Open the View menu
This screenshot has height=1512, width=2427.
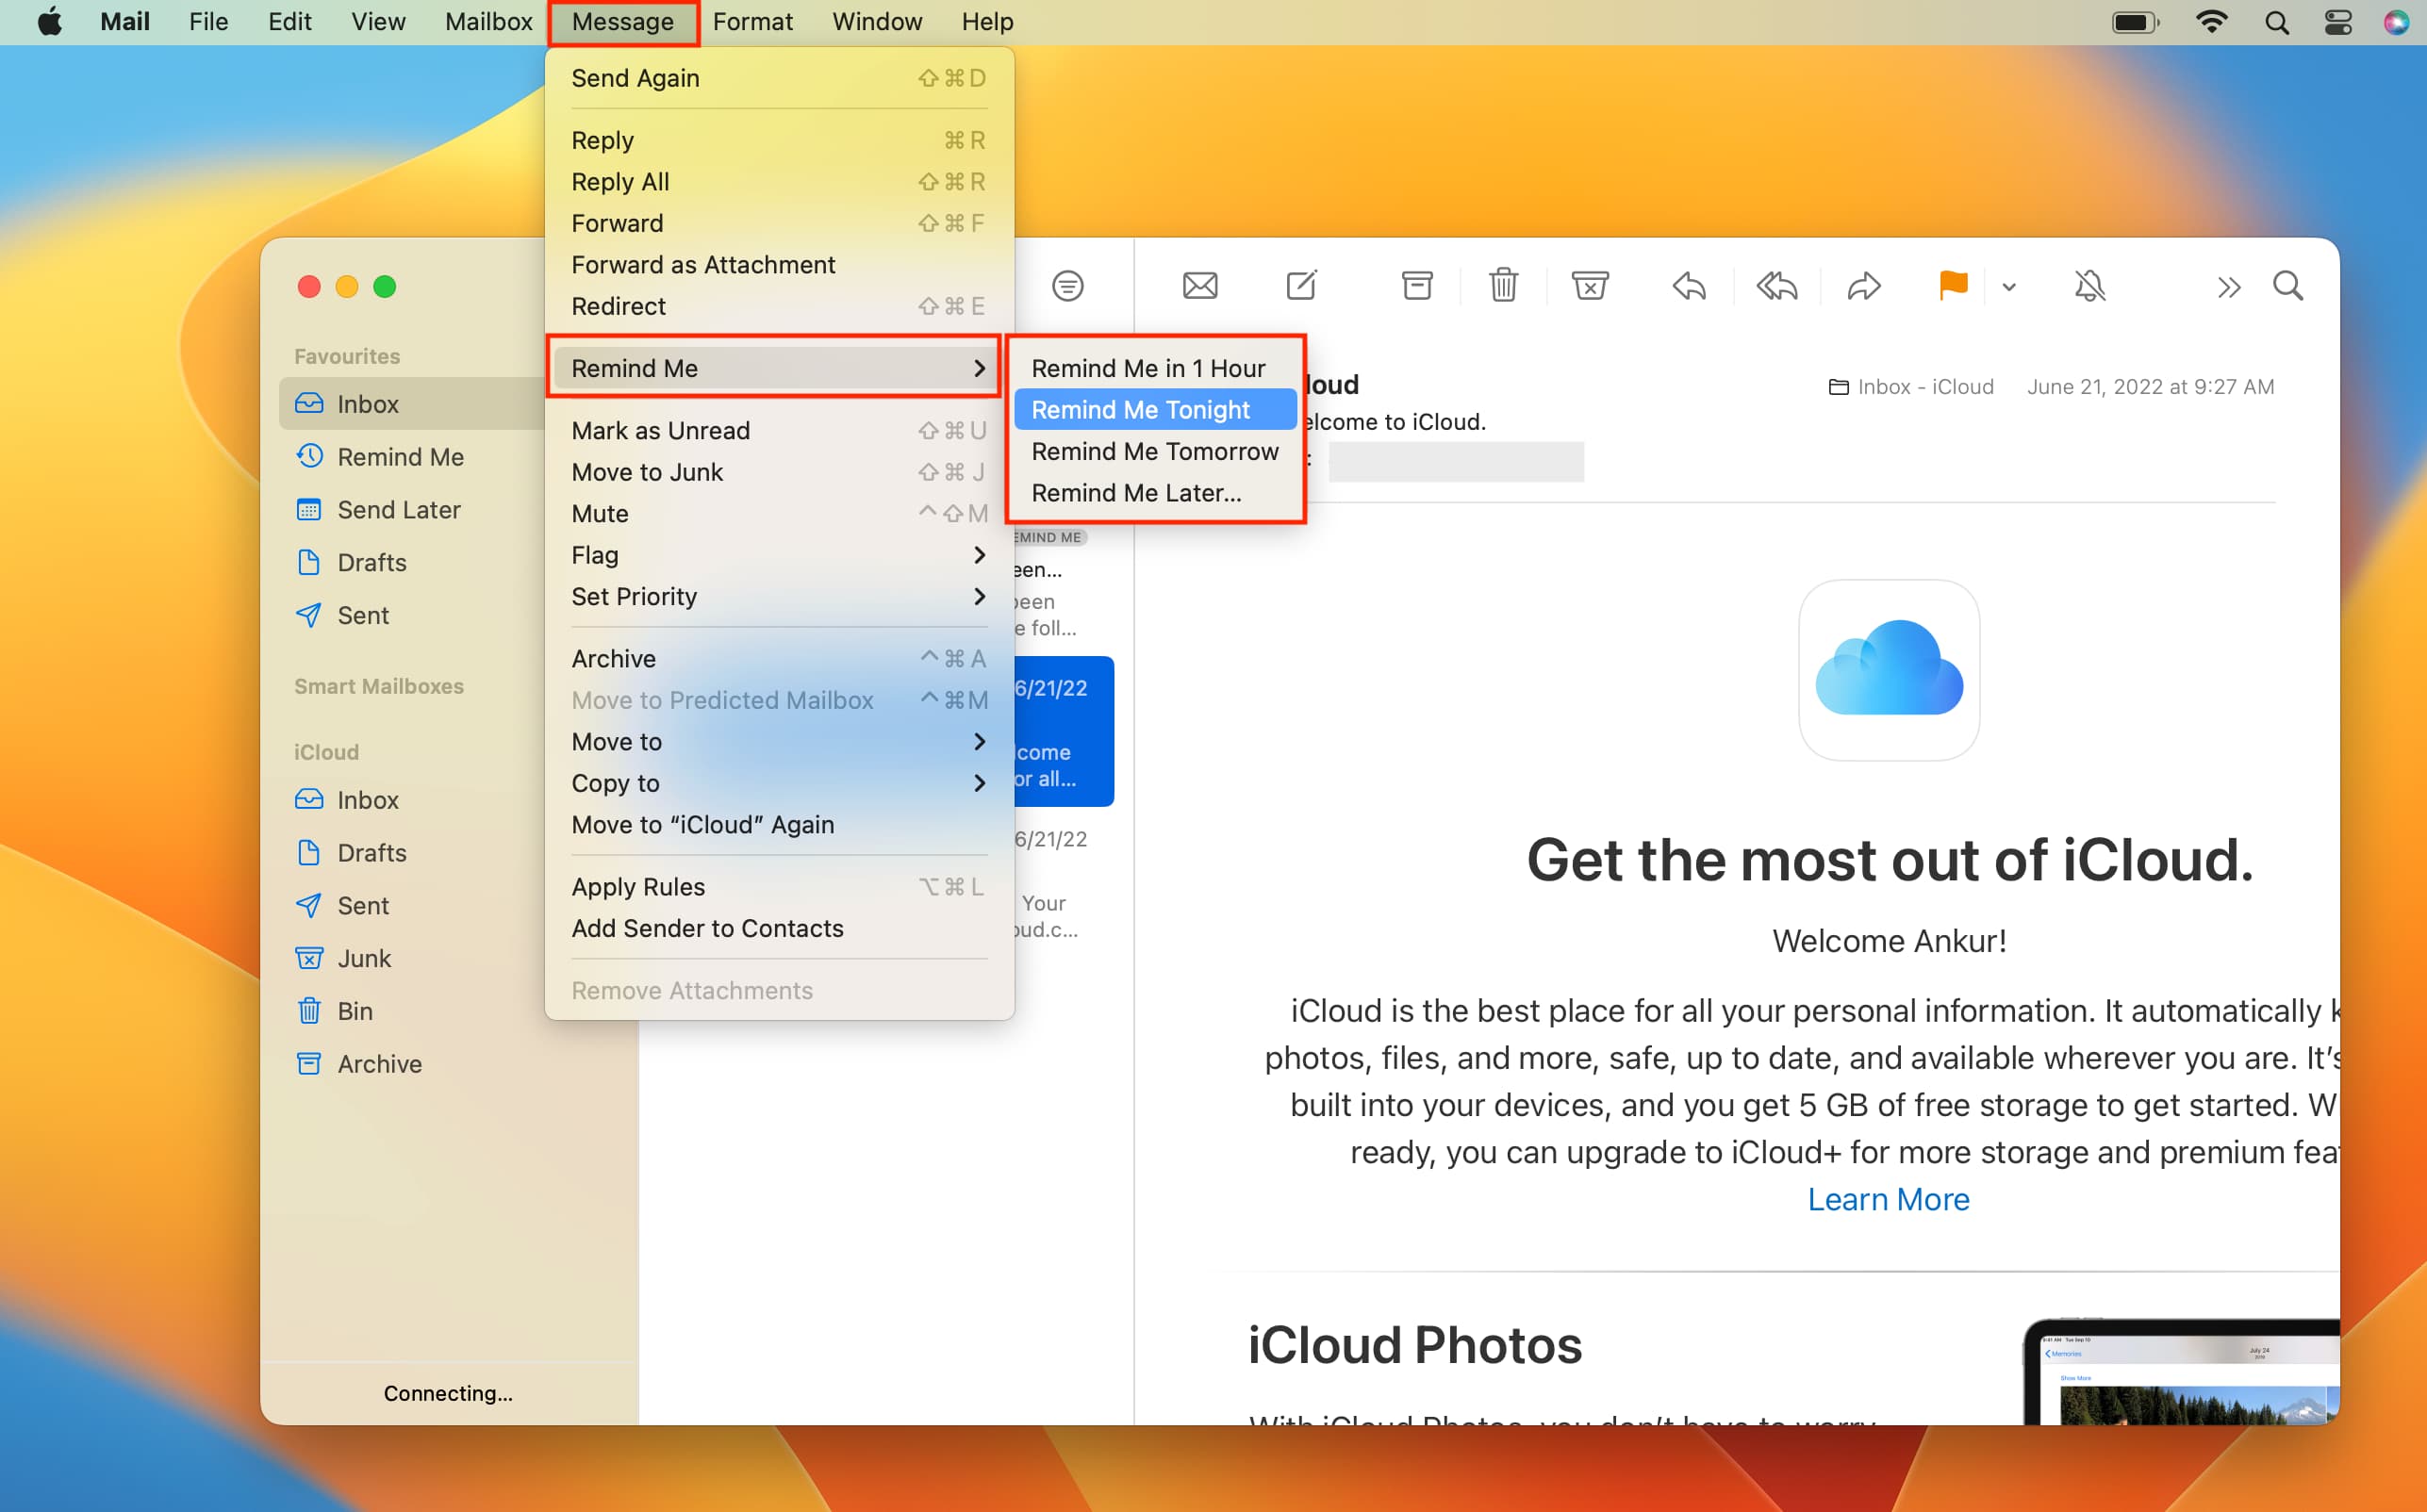378,21
